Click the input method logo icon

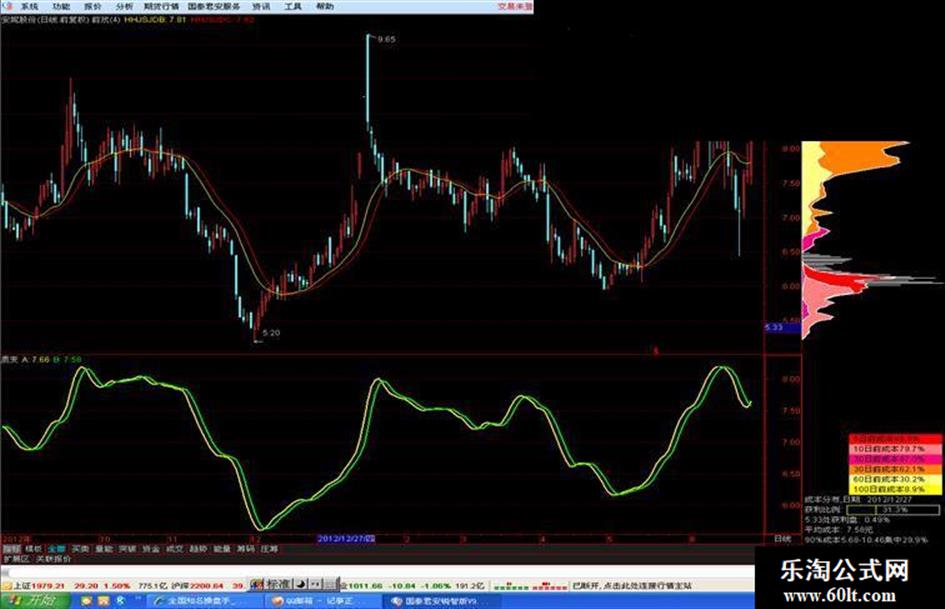coord(257,584)
